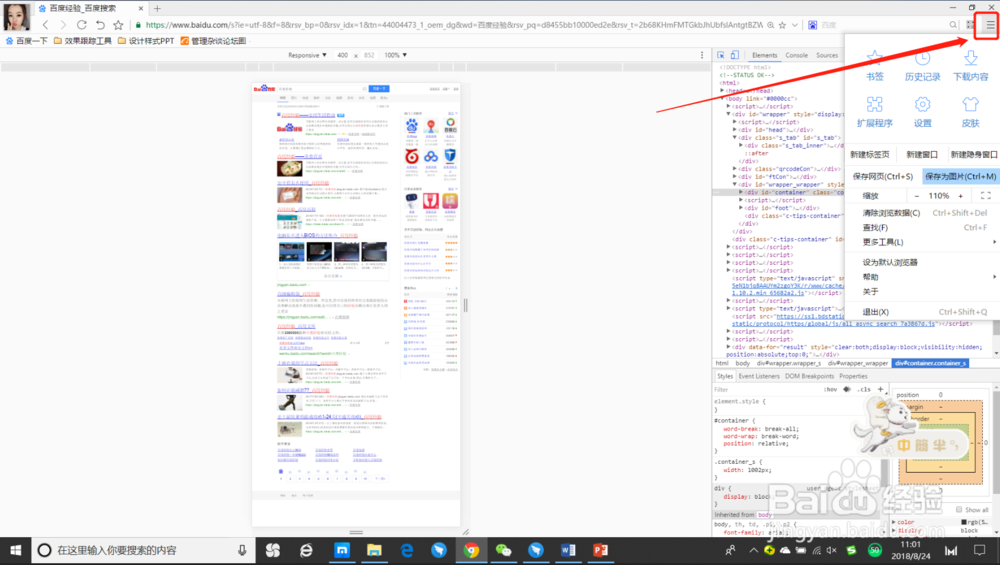The height and width of the screenshot is (565, 1000).
Task: Open a new tab with plus button
Action: (x=157, y=8)
